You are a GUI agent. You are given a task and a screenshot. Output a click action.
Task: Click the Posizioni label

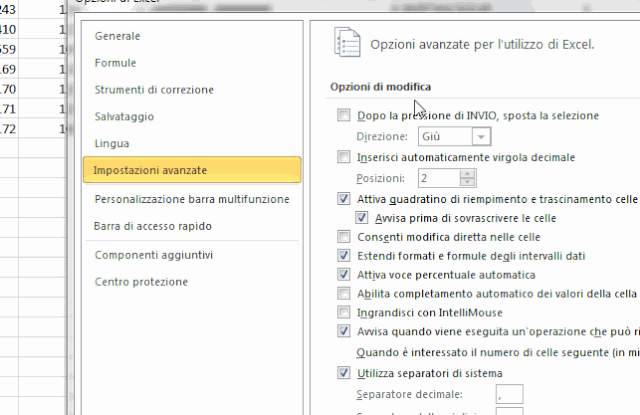pyautogui.click(x=380, y=178)
